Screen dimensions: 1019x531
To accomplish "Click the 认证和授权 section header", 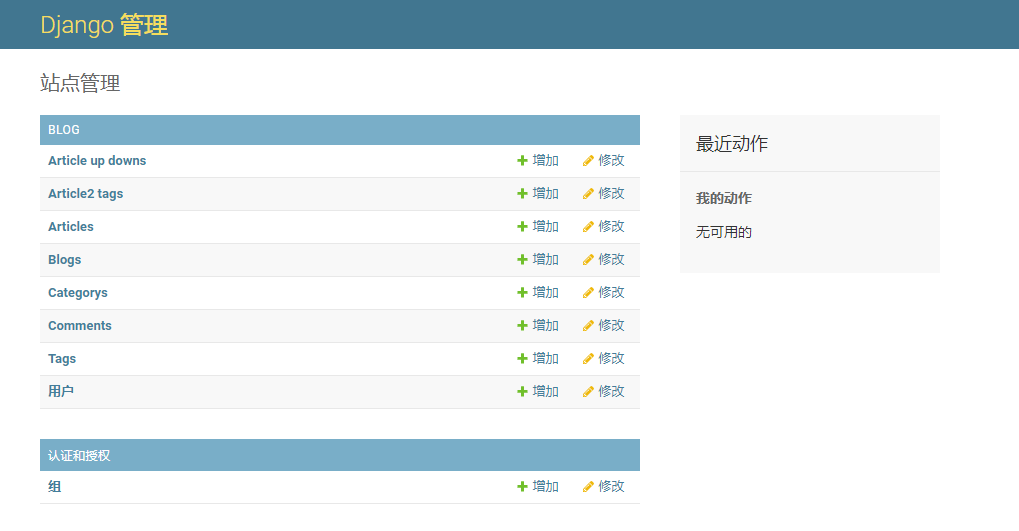I will [340, 455].
